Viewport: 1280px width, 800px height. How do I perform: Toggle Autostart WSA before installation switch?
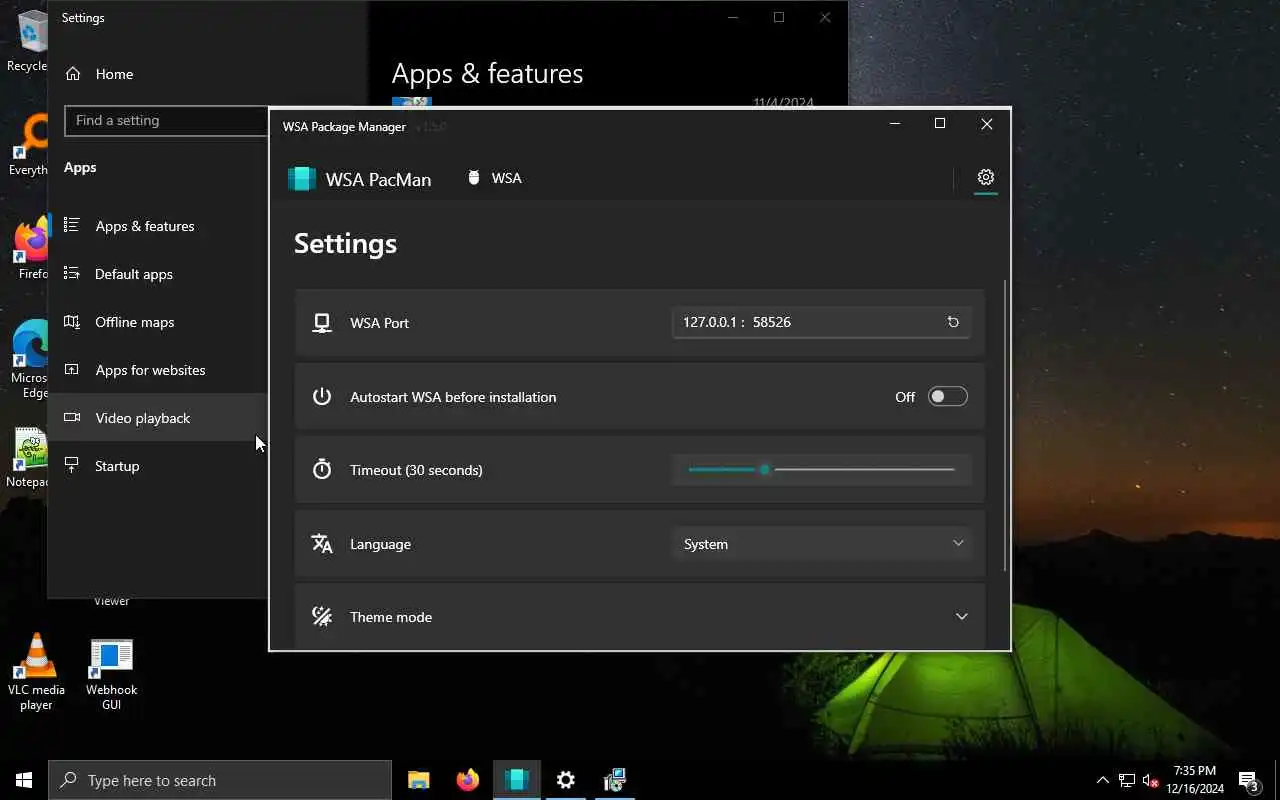pyautogui.click(x=947, y=397)
